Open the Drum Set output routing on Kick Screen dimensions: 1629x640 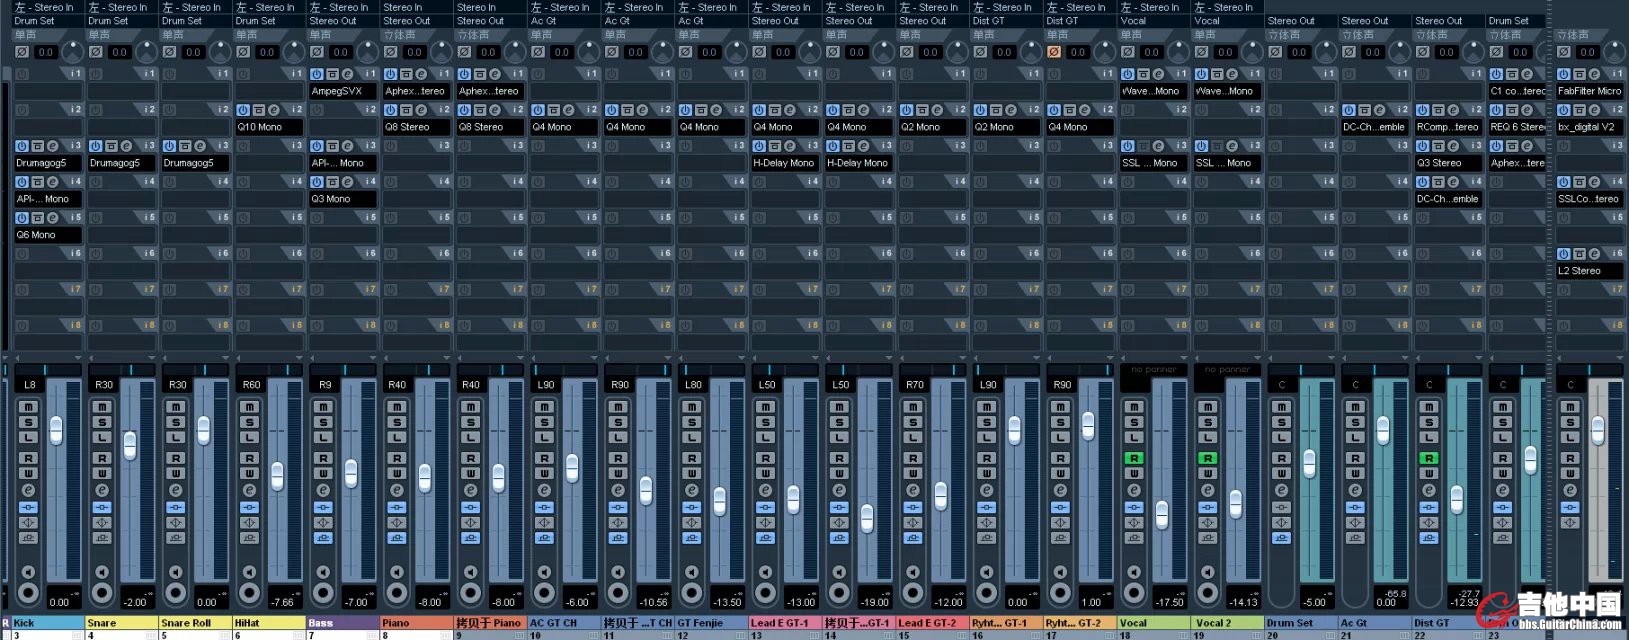(x=47, y=20)
